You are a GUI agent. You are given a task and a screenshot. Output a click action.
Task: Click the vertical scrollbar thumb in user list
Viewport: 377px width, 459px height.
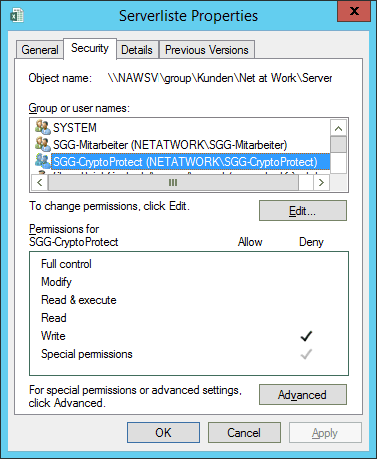(x=339, y=144)
